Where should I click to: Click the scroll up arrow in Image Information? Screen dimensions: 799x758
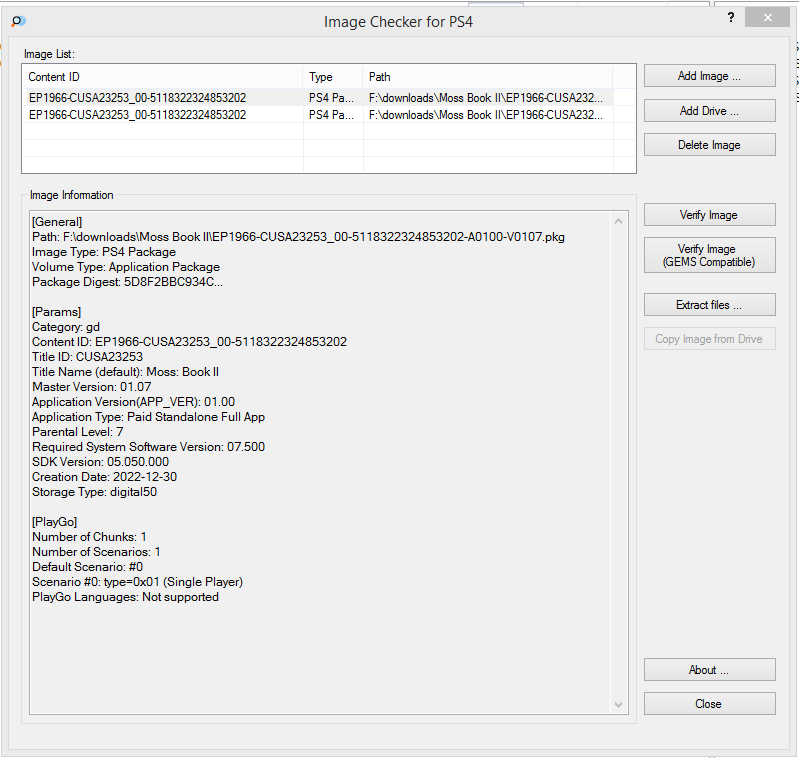click(619, 221)
